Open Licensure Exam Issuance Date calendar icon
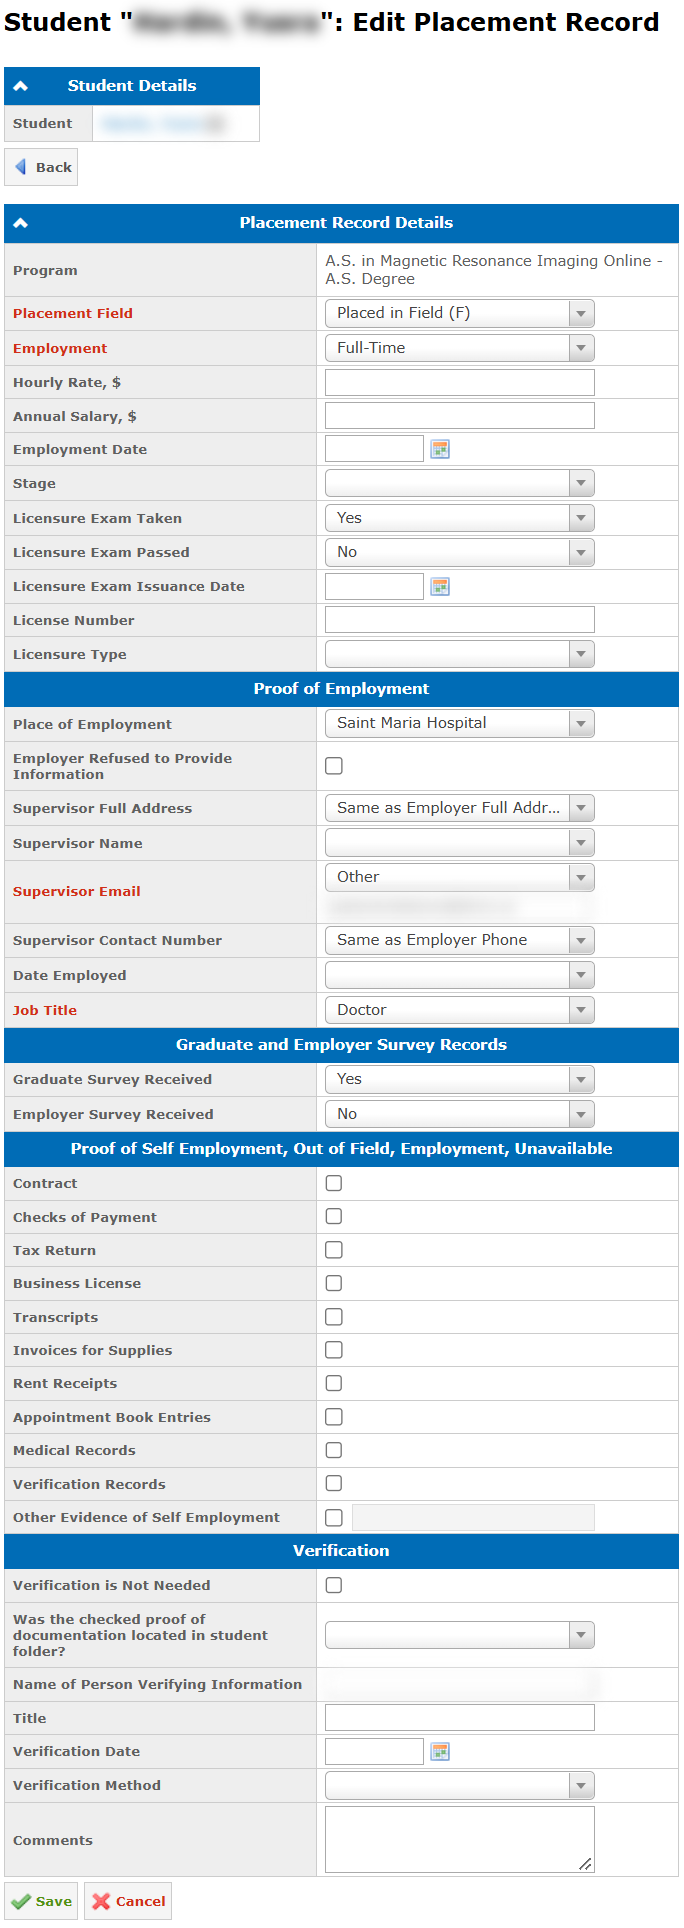The height and width of the screenshot is (1928, 684). [x=440, y=586]
